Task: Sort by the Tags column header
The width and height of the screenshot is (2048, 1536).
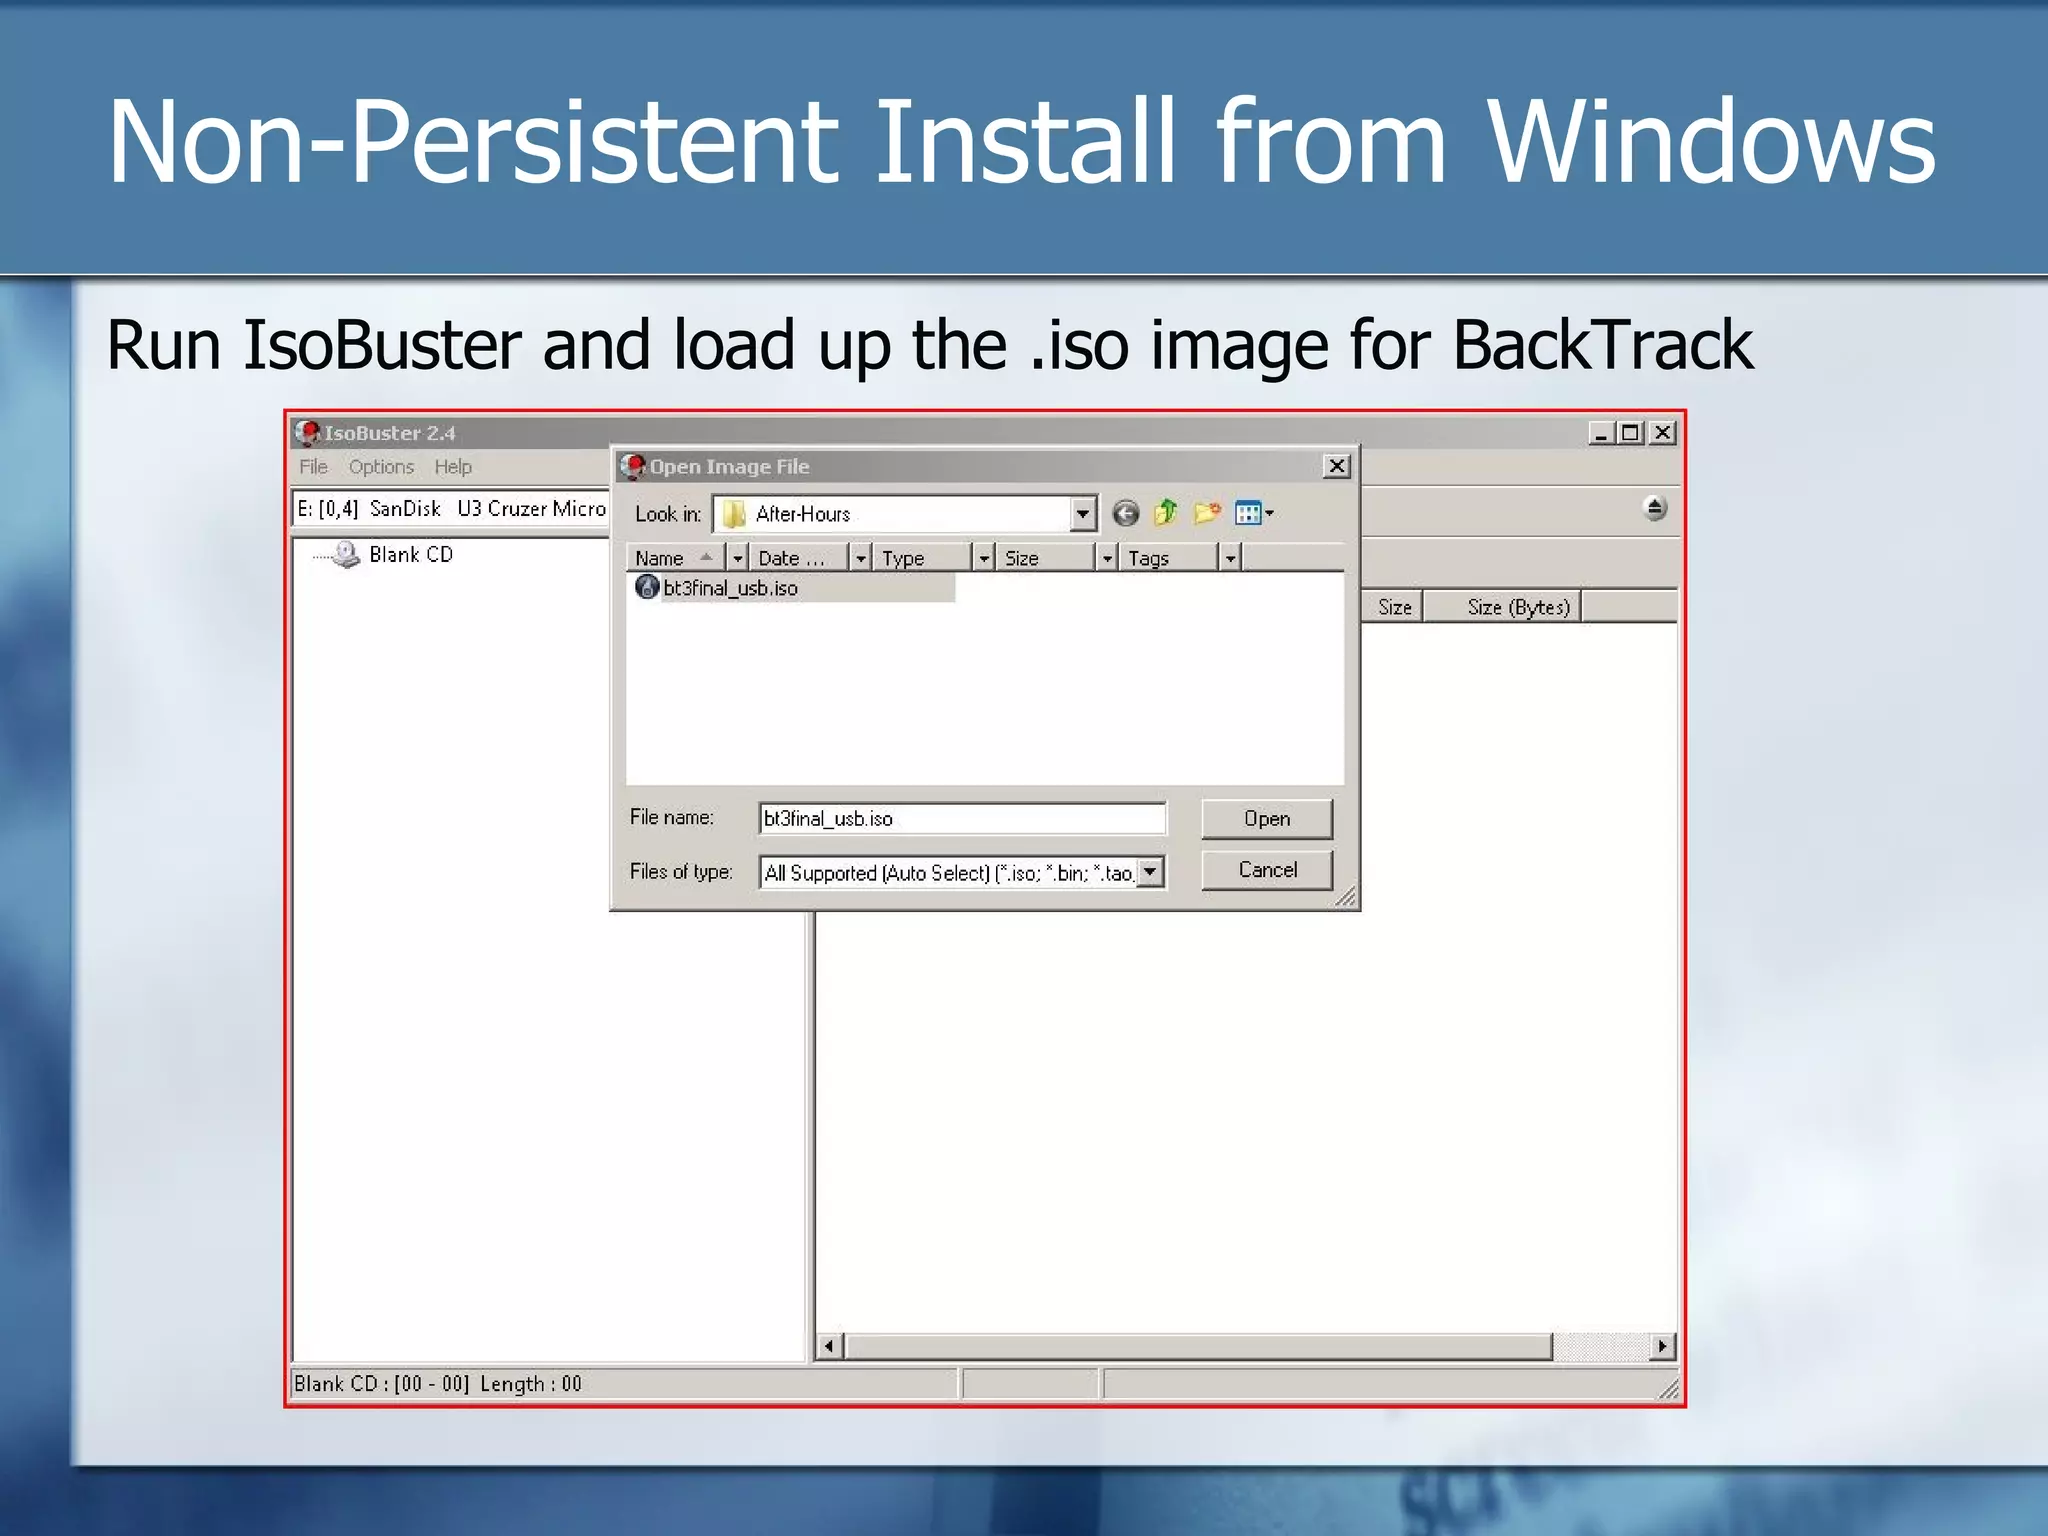Action: click(1168, 558)
